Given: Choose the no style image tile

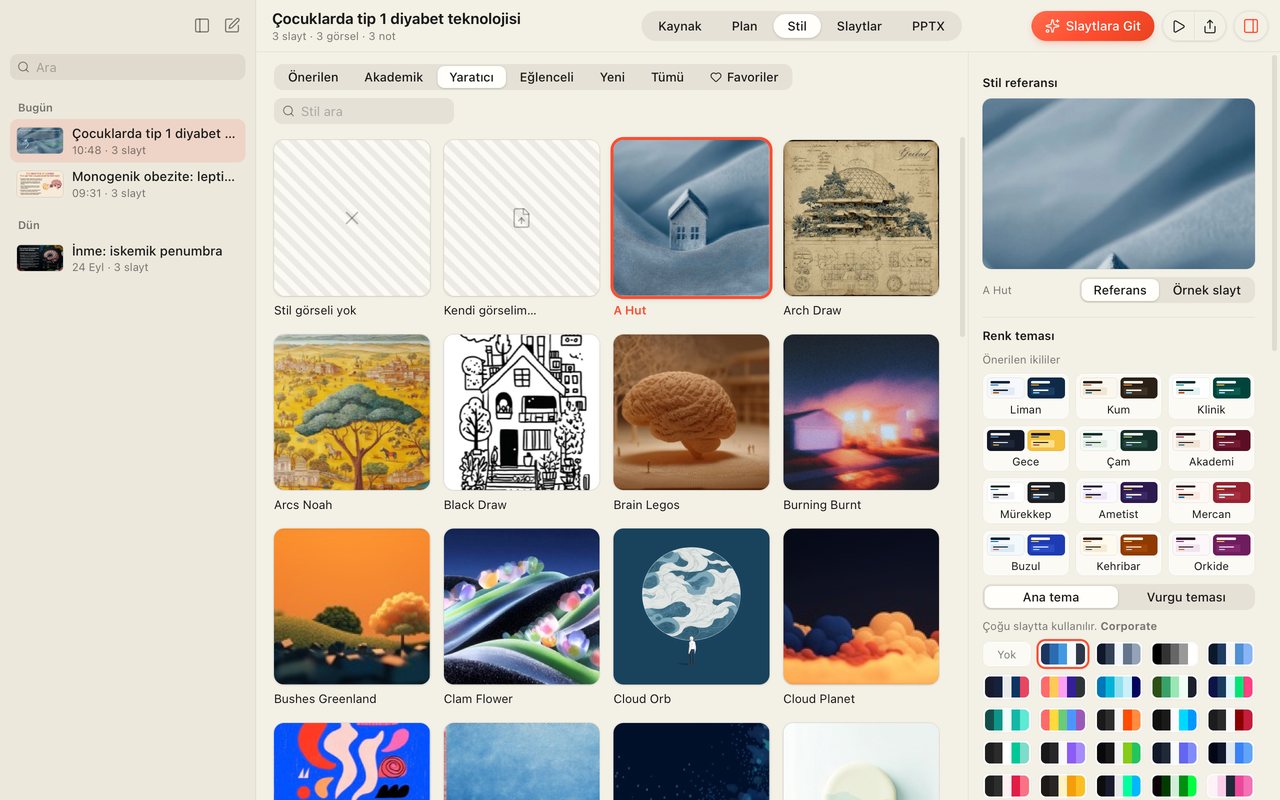Looking at the screenshot, I should (x=352, y=218).
